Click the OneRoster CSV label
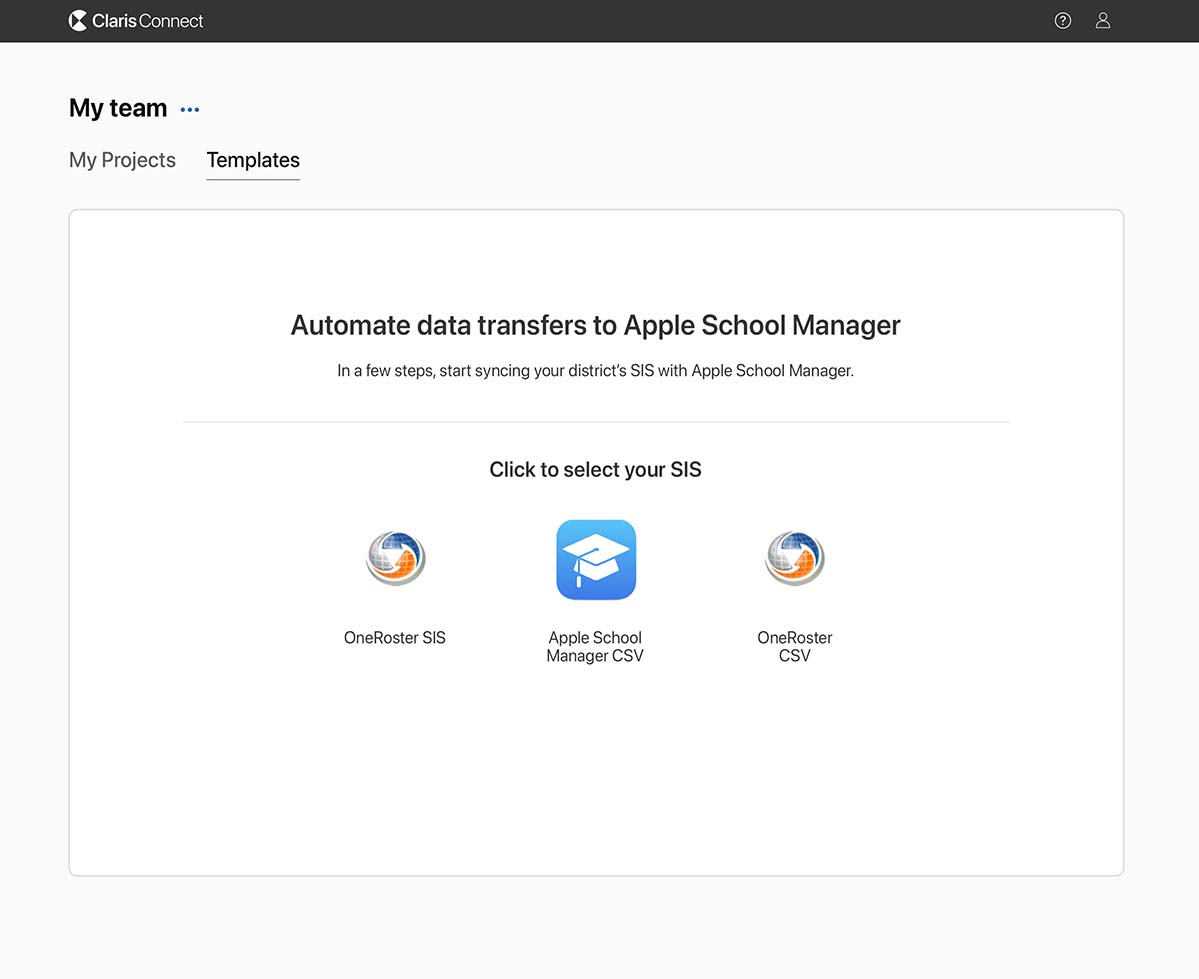Screen dimensions: 1199x979 (794, 646)
